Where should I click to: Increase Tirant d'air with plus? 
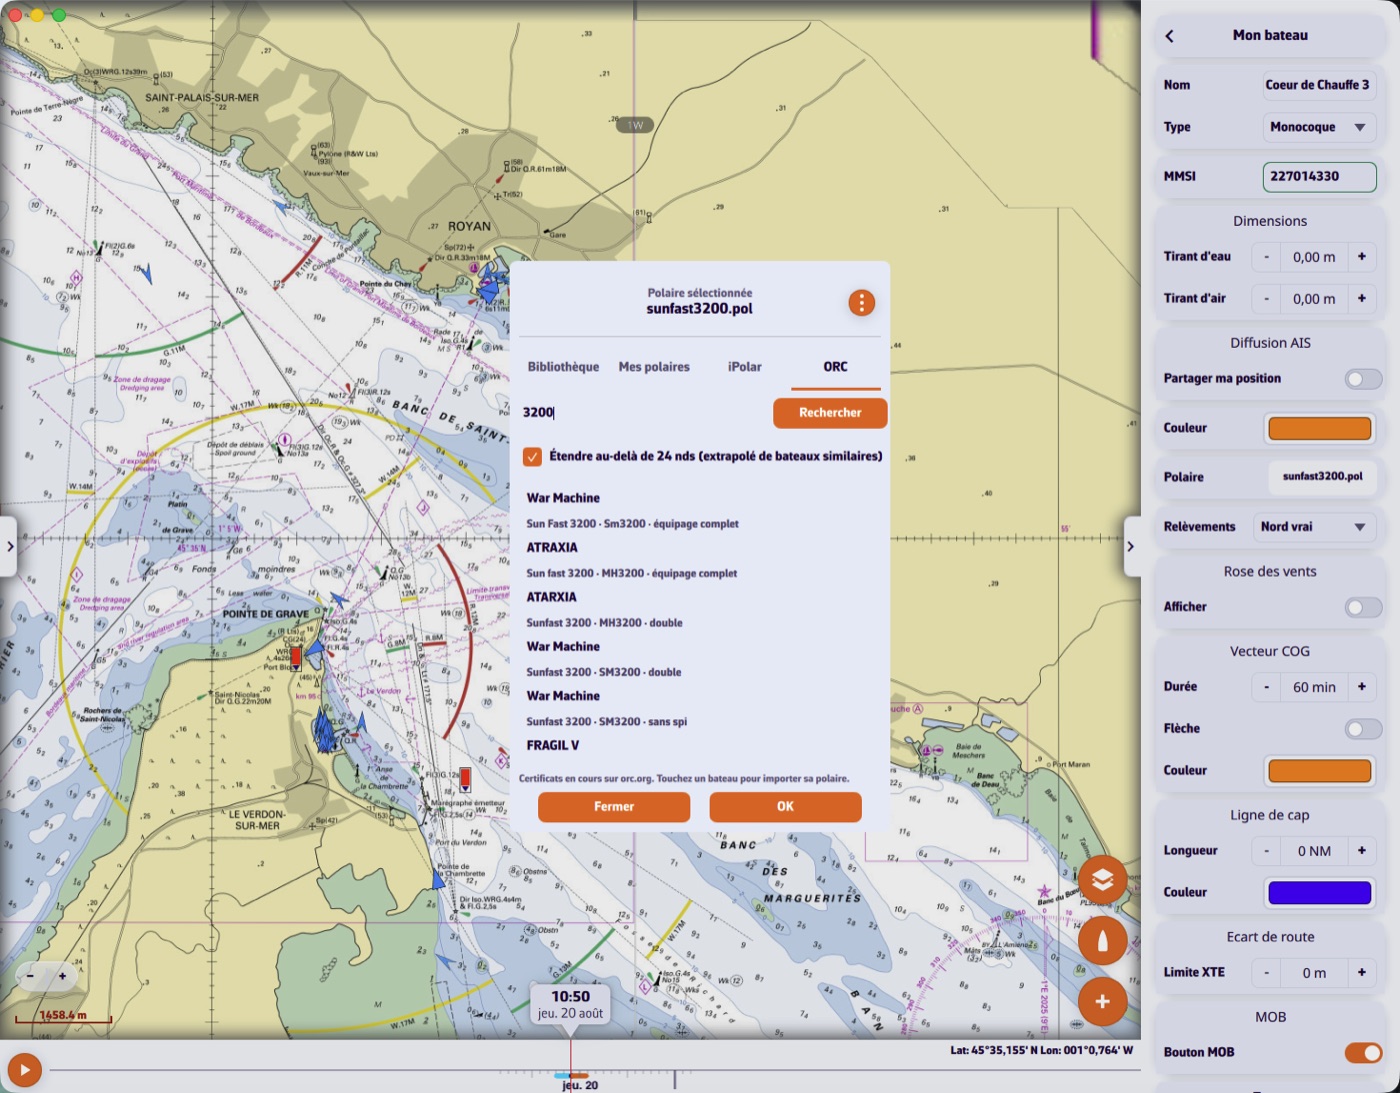[1361, 299]
